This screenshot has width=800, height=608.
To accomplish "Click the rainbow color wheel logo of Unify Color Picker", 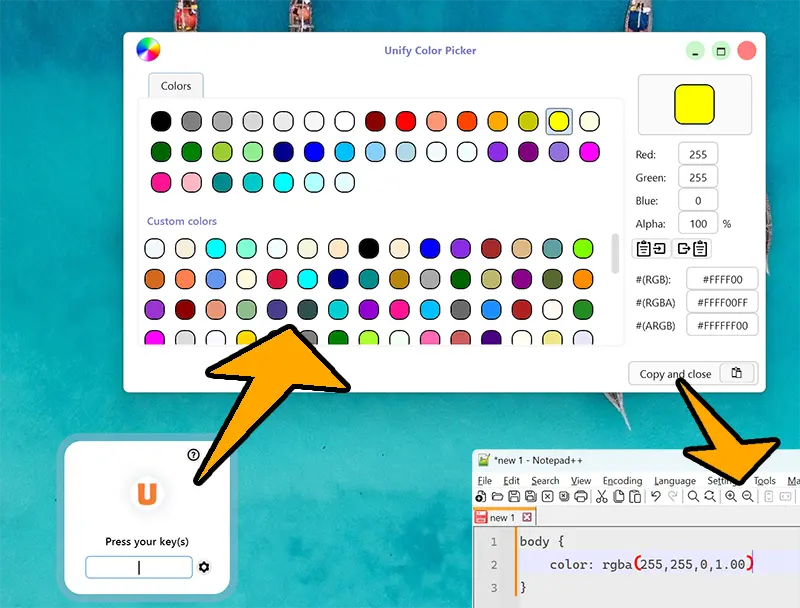I will click(x=148, y=50).
